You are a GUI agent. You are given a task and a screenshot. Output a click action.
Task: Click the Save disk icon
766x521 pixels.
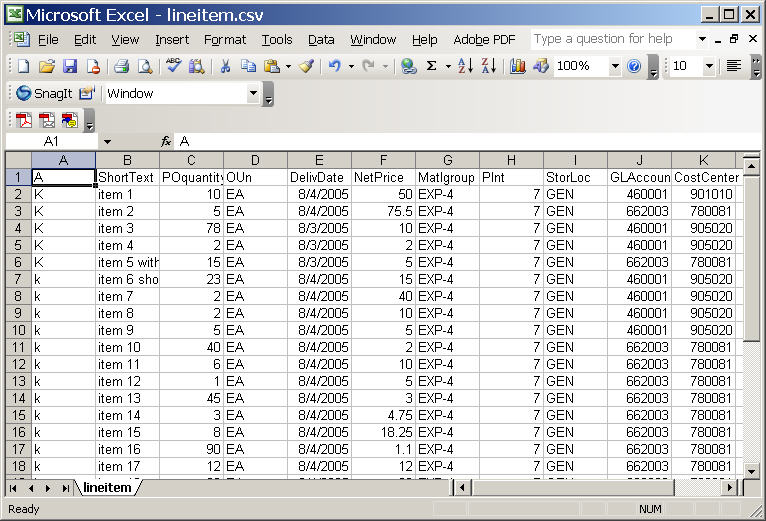tap(70, 66)
